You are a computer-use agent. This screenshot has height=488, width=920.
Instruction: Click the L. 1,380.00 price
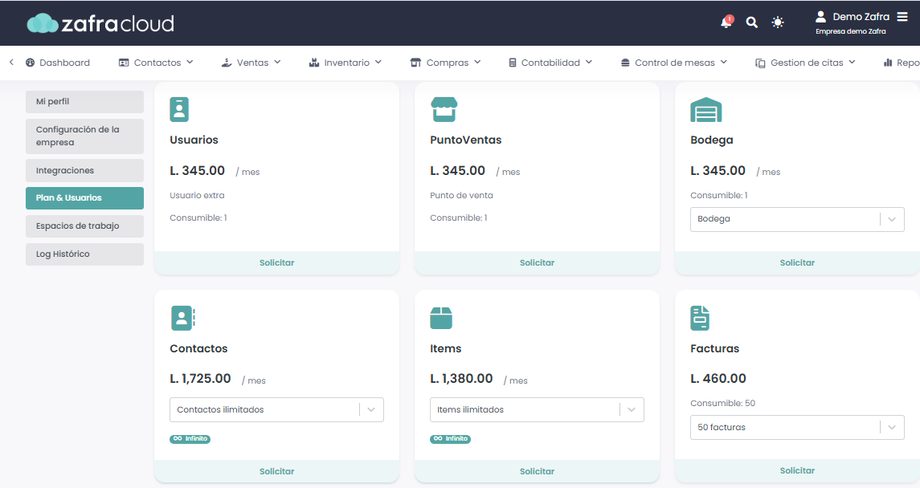(461, 379)
